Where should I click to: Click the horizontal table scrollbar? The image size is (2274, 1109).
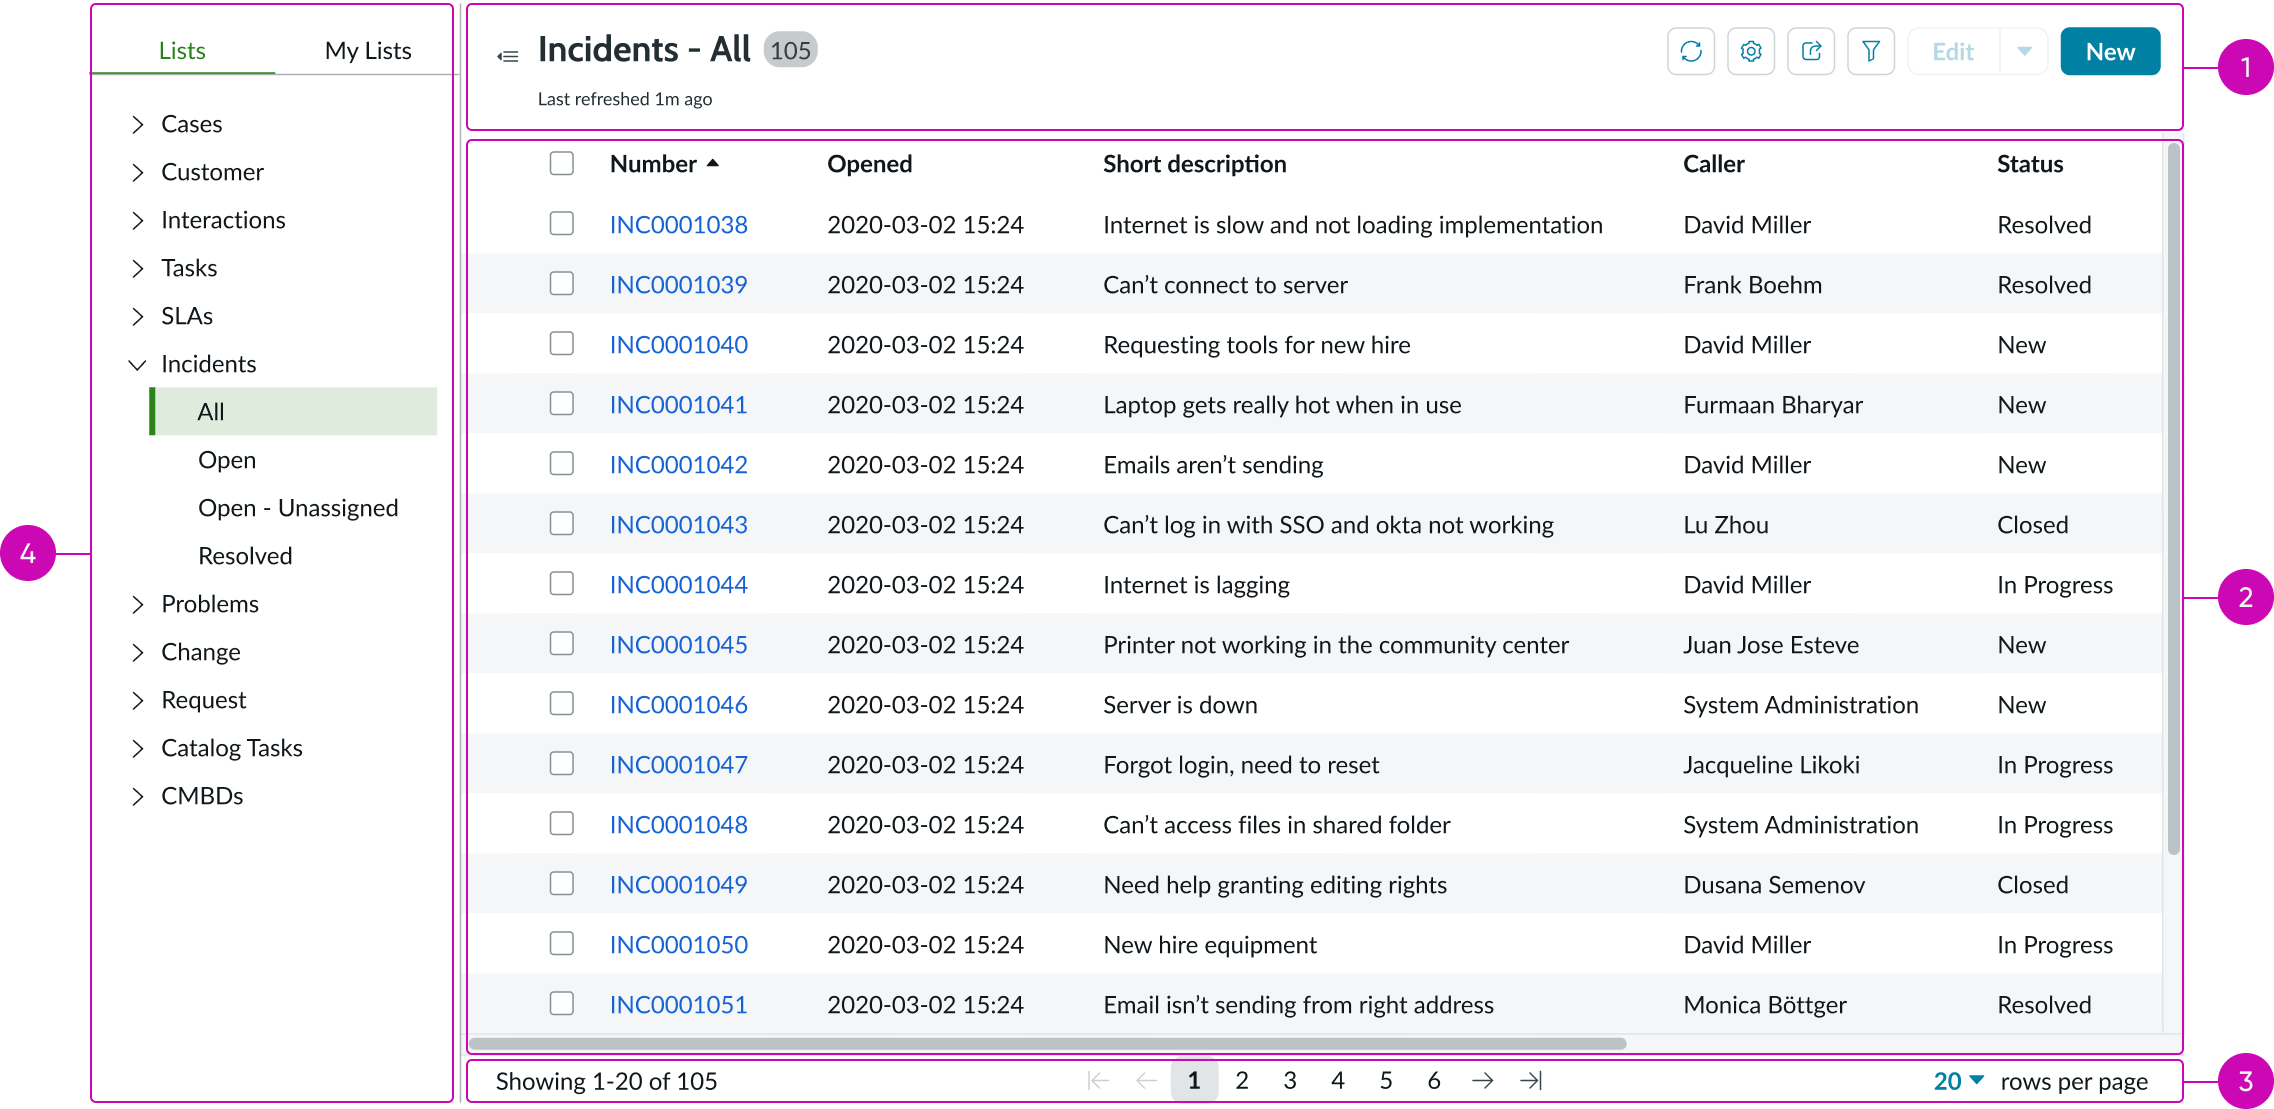1047,1044
